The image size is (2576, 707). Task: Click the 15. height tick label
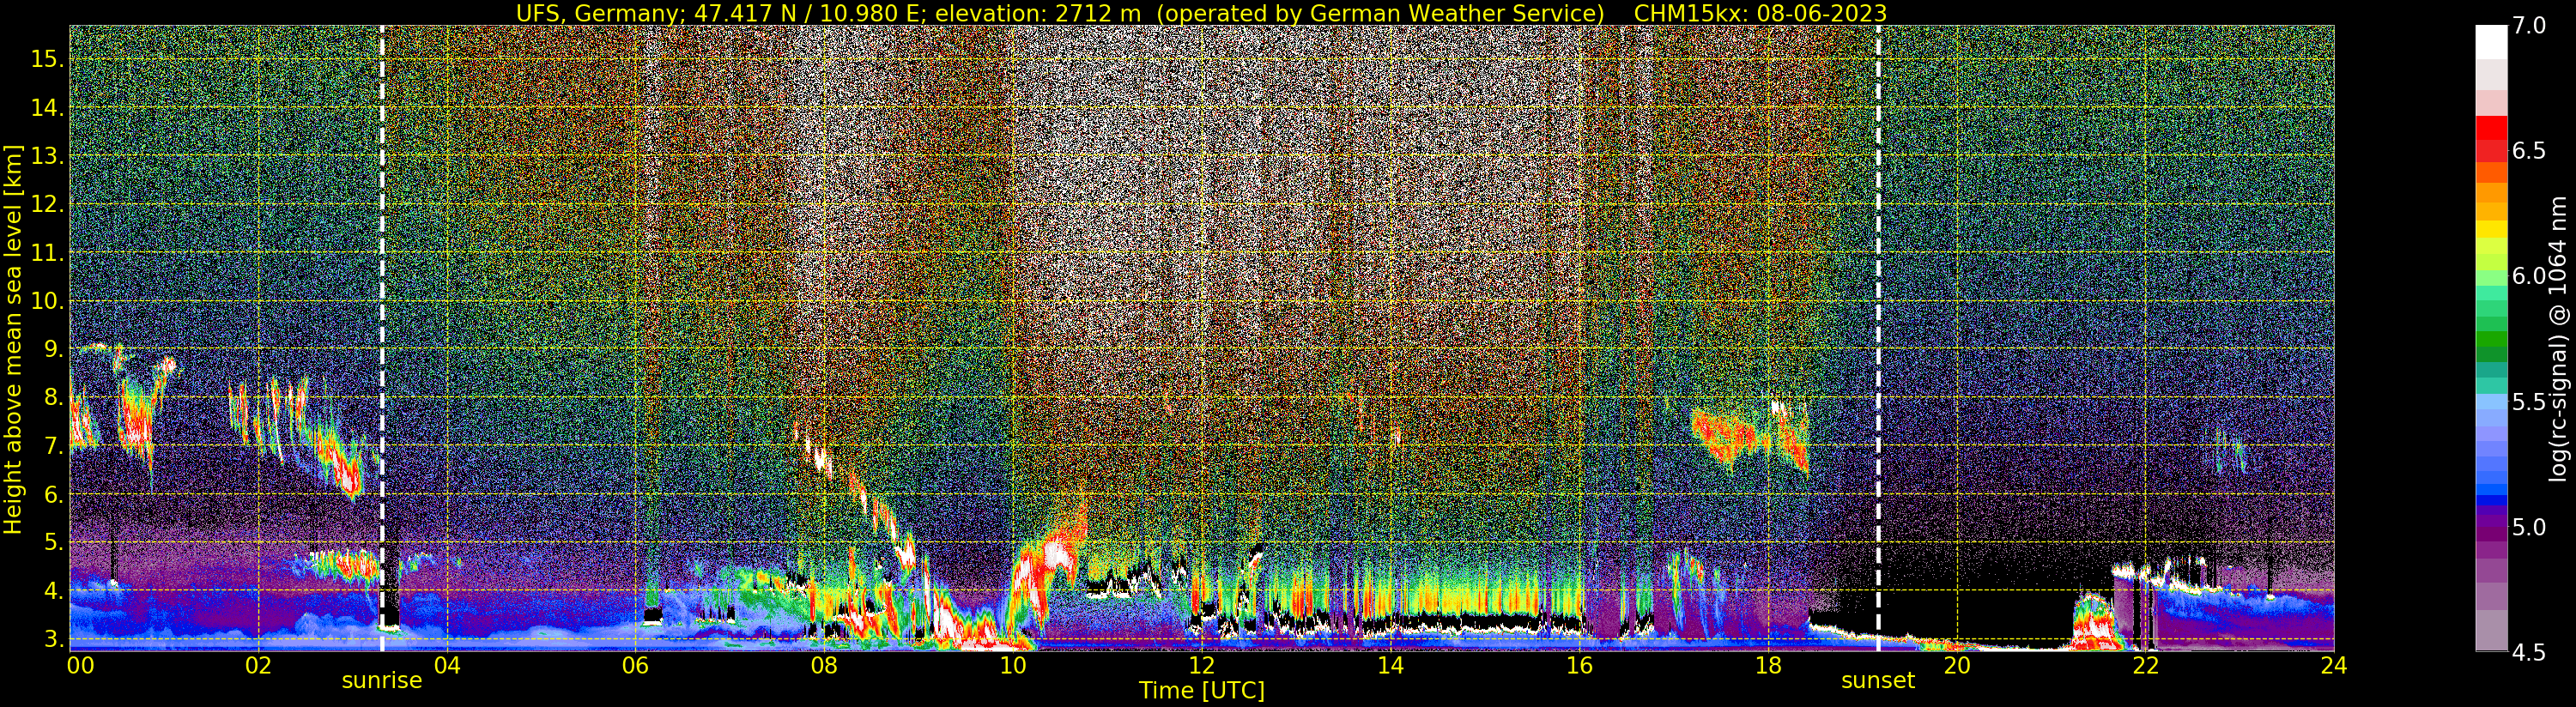point(47,59)
